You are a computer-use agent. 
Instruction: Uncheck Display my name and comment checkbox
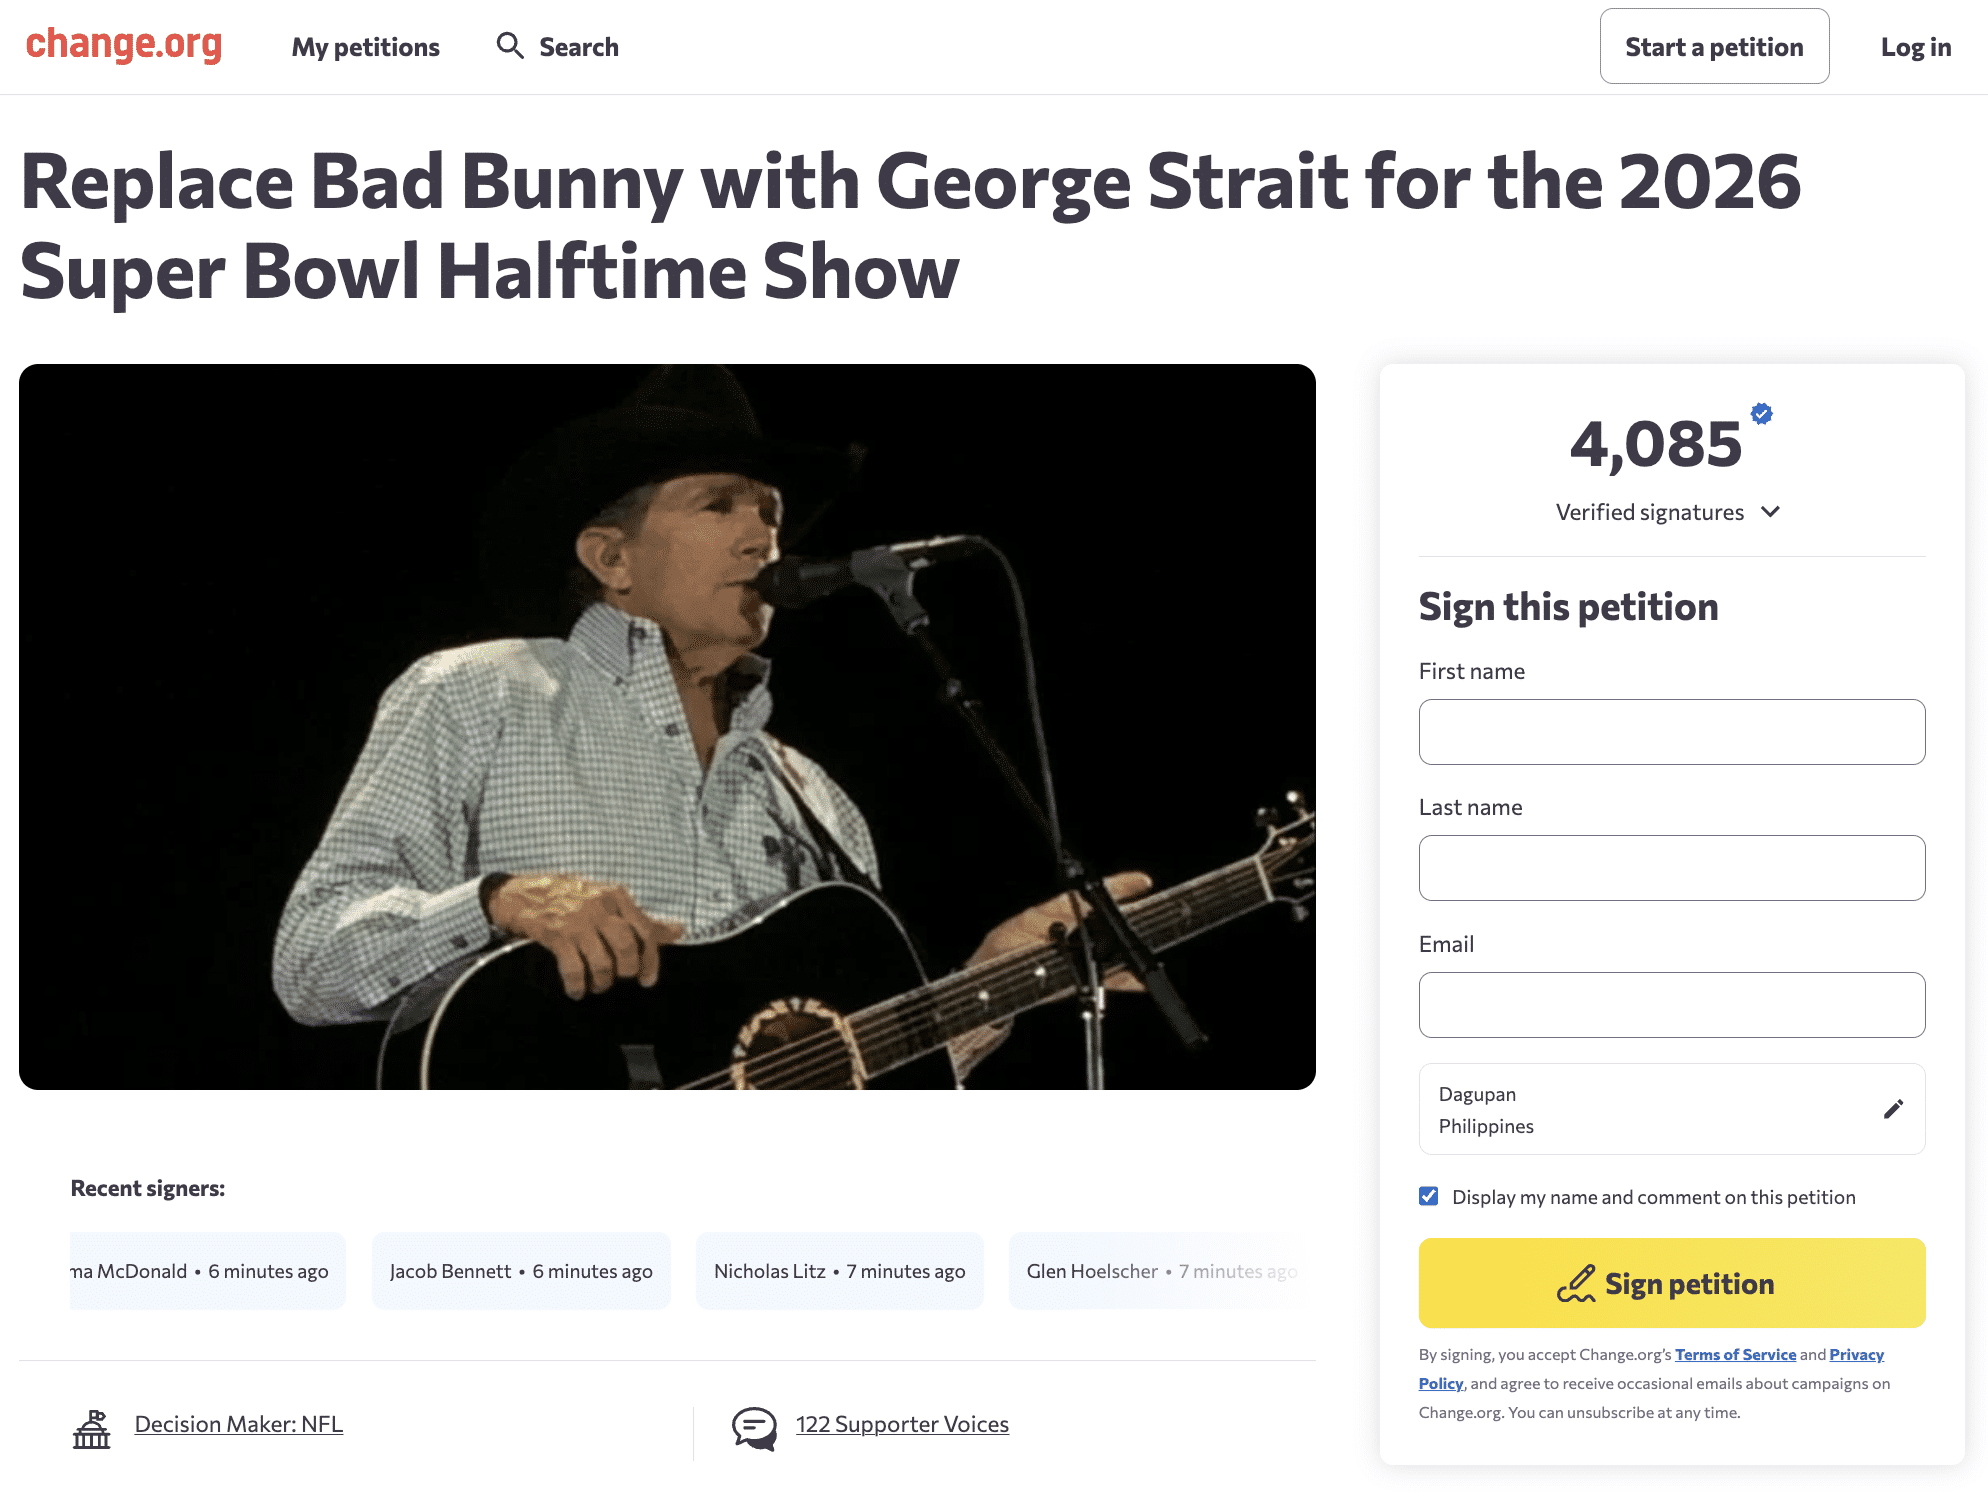click(x=1429, y=1197)
